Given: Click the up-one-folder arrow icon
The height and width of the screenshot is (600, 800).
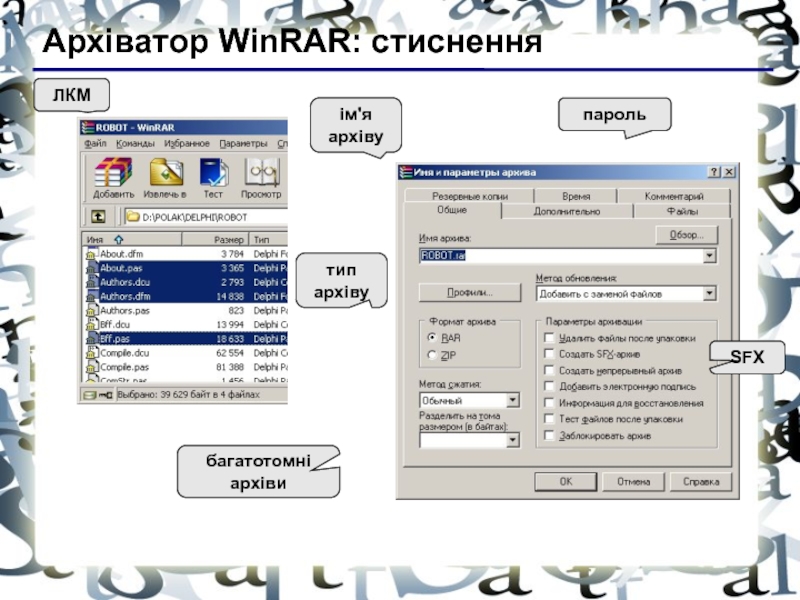Looking at the screenshot, I should coord(98,216).
